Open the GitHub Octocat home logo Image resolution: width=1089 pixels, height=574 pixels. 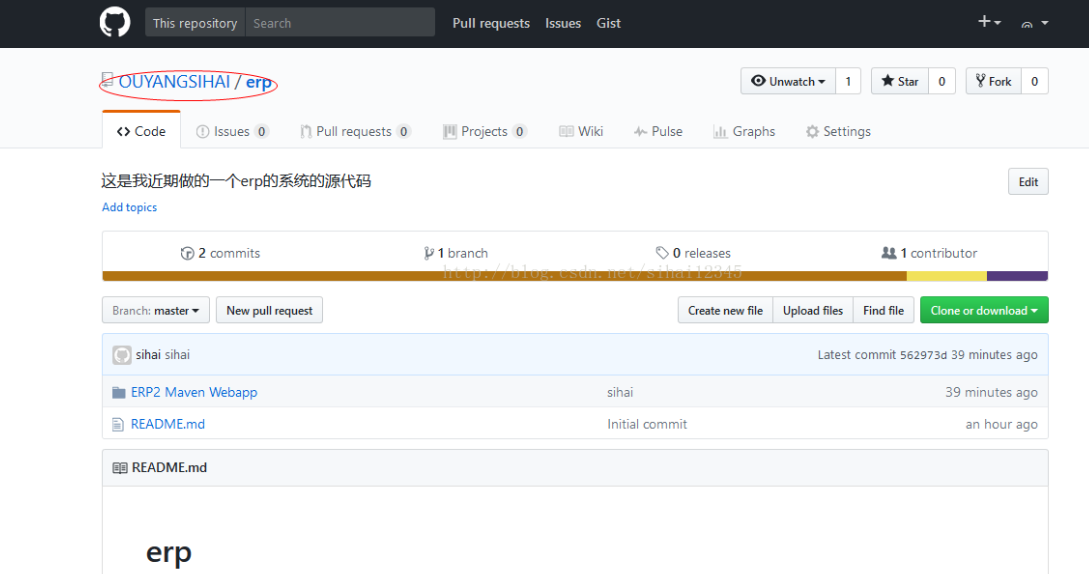pyautogui.click(x=115, y=22)
